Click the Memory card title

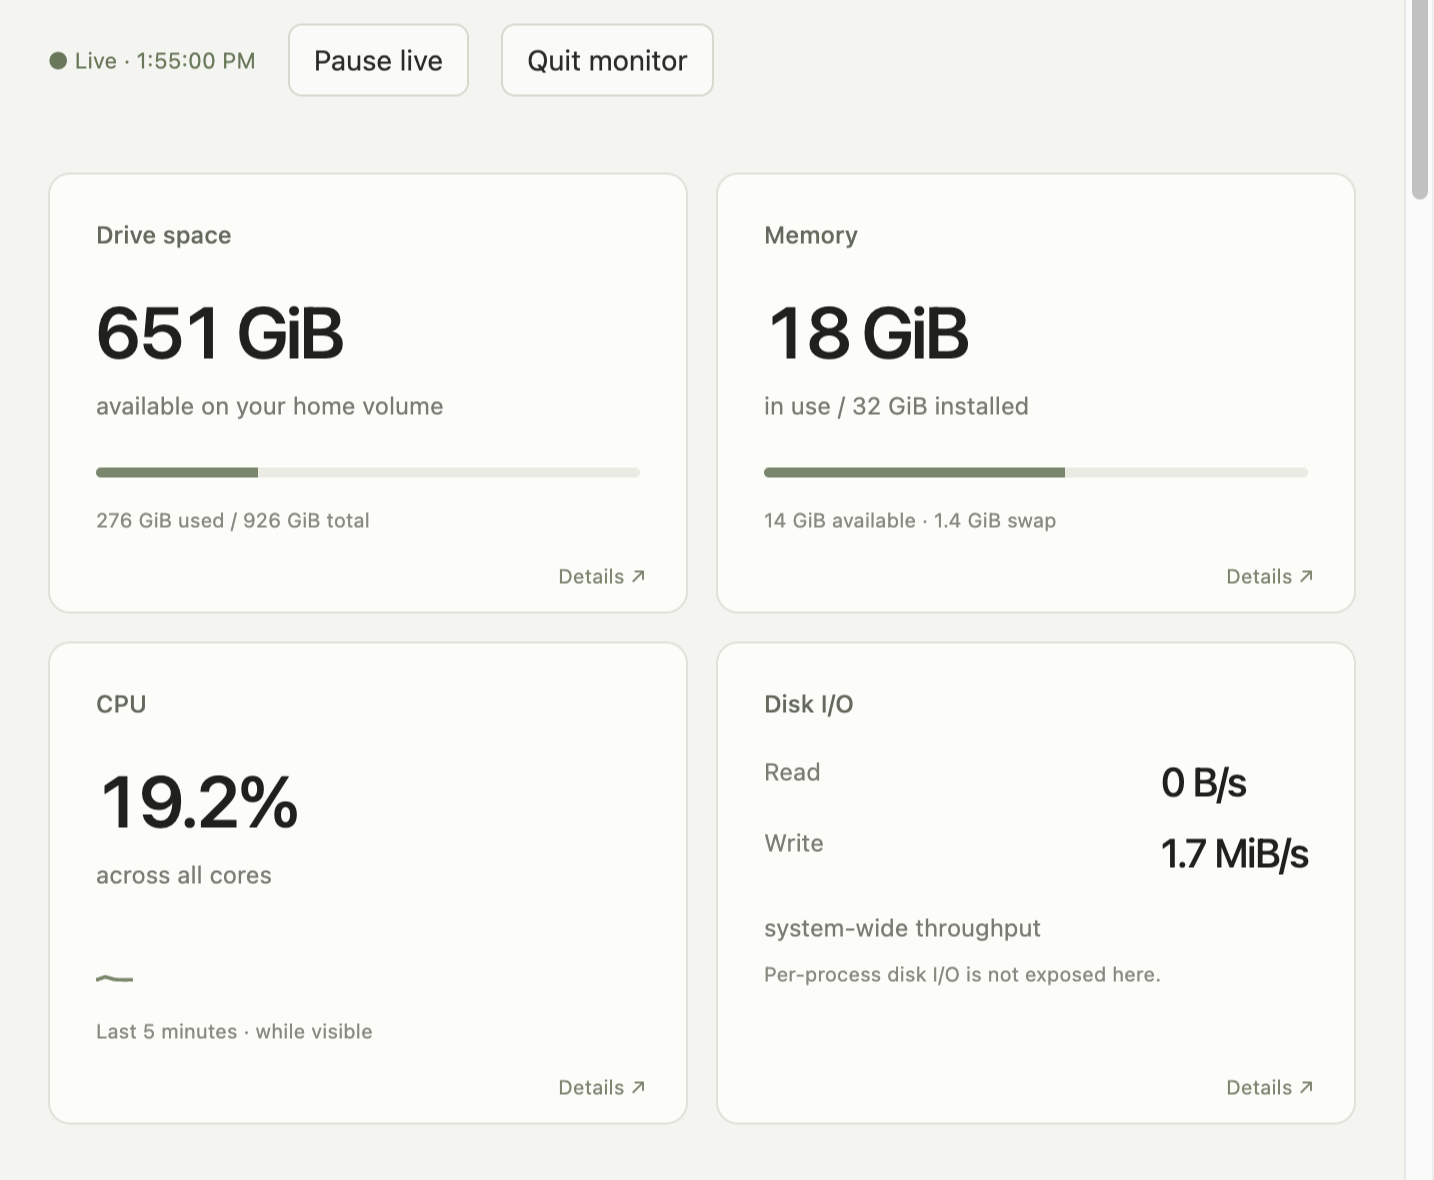(811, 235)
